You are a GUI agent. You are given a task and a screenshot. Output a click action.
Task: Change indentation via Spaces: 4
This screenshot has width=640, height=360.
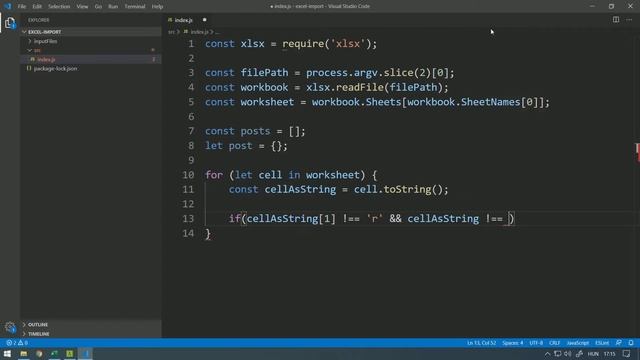tap(512, 343)
